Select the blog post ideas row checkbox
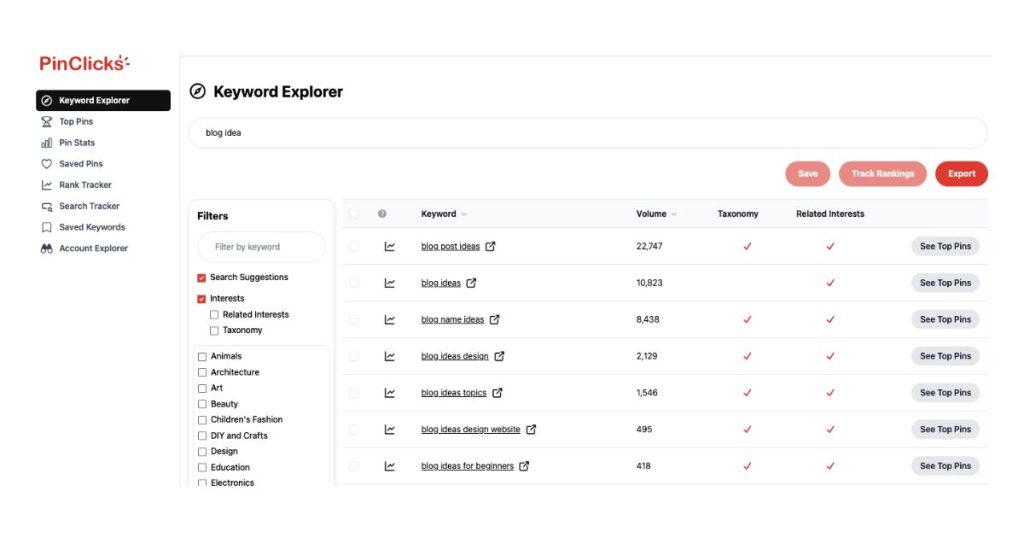Image resolution: width=1024 pixels, height=538 pixels. pos(354,247)
